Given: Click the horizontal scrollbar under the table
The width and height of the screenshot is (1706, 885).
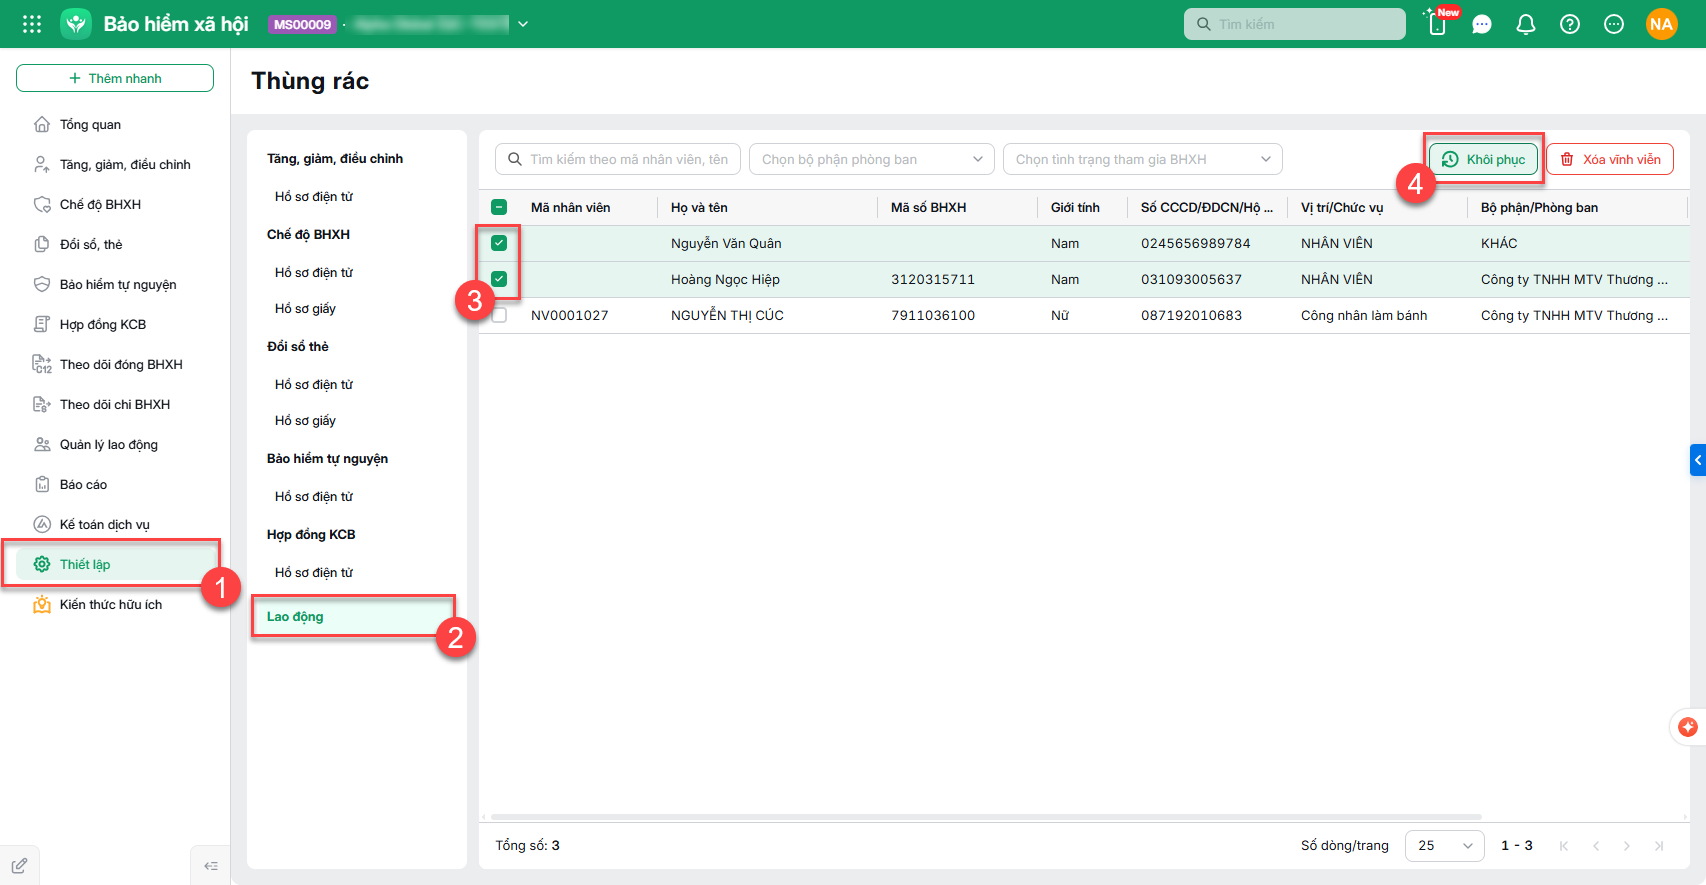Looking at the screenshot, I should (986, 817).
